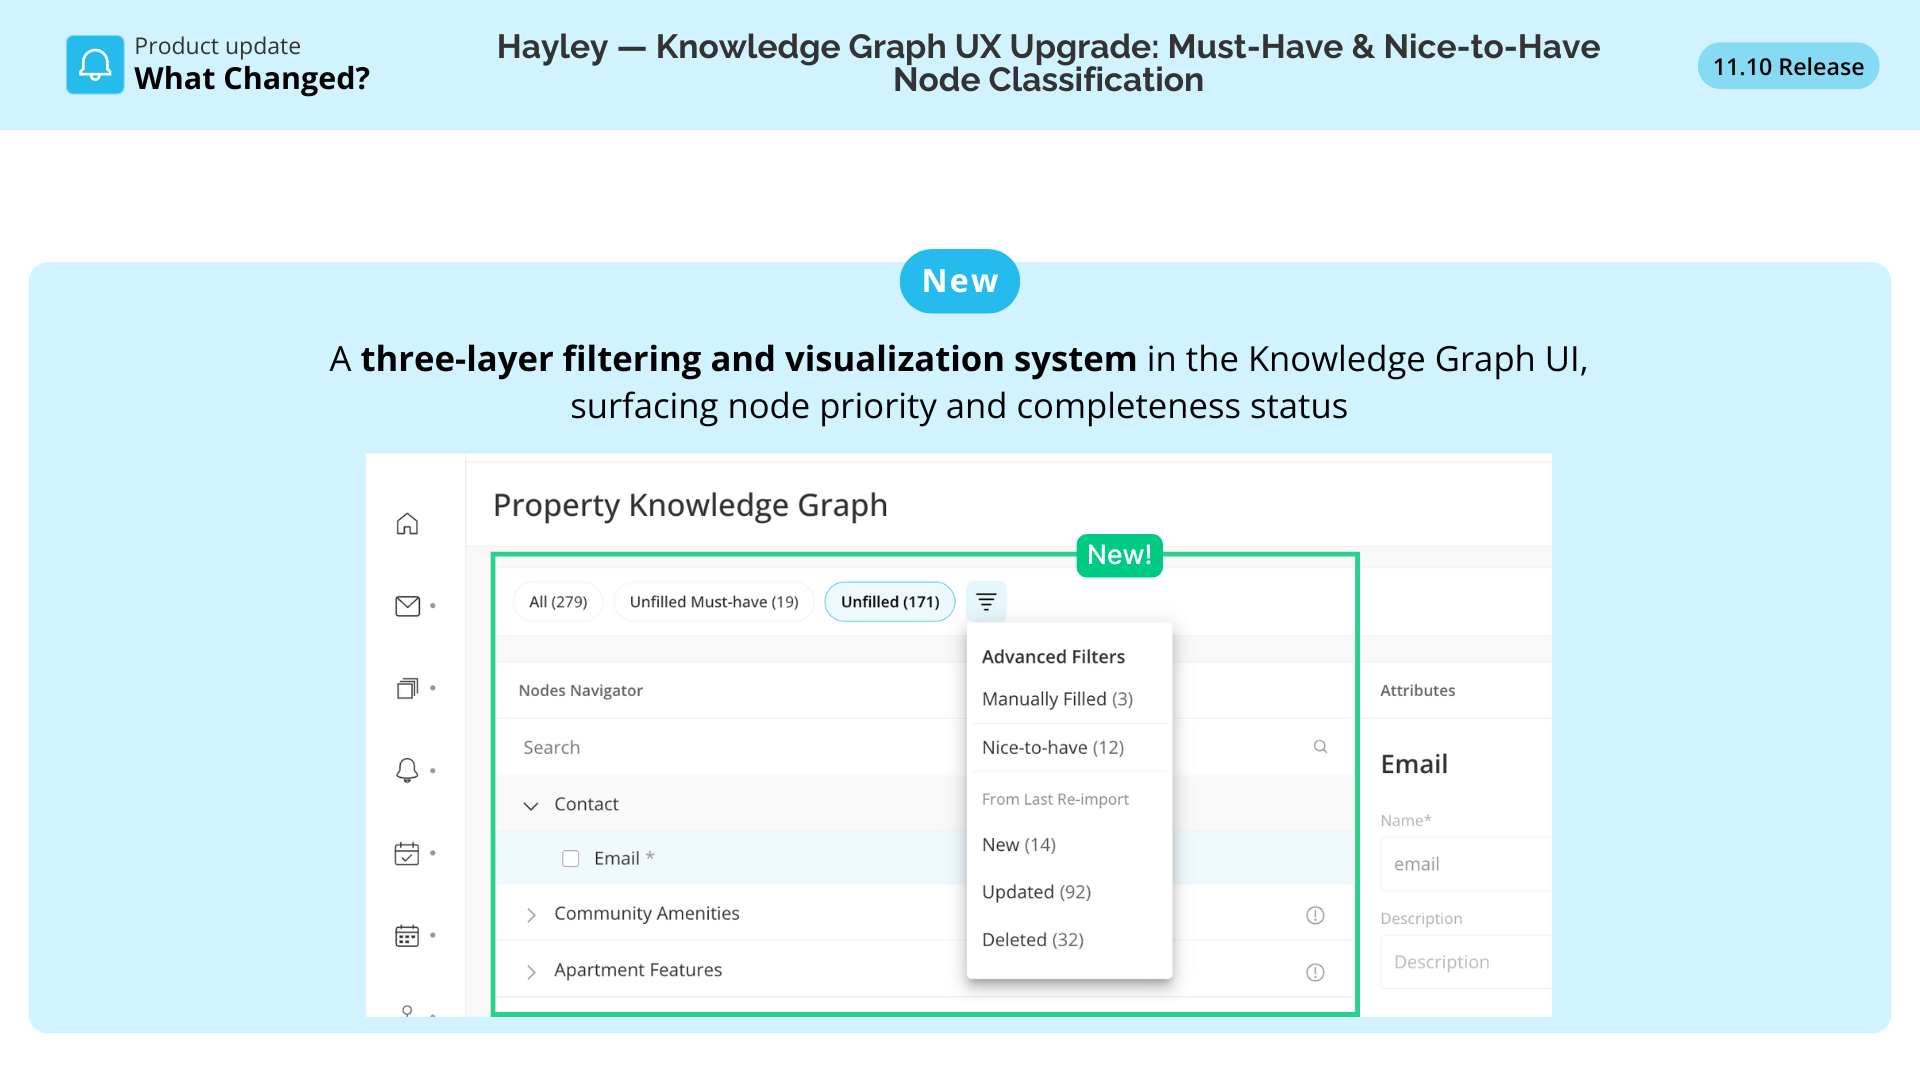Choose Nice-to-have (12) filter option
1920x1080 pixels.
tap(1053, 748)
